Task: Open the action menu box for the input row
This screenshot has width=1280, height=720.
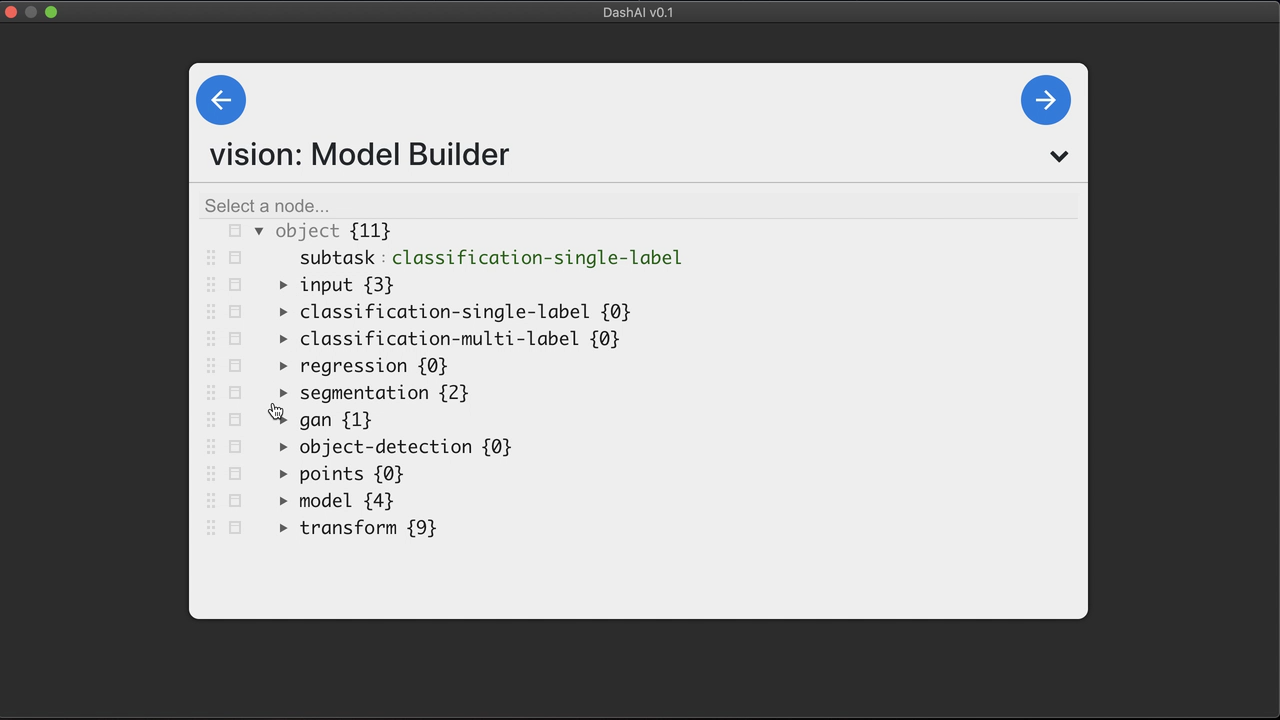Action: click(235, 285)
